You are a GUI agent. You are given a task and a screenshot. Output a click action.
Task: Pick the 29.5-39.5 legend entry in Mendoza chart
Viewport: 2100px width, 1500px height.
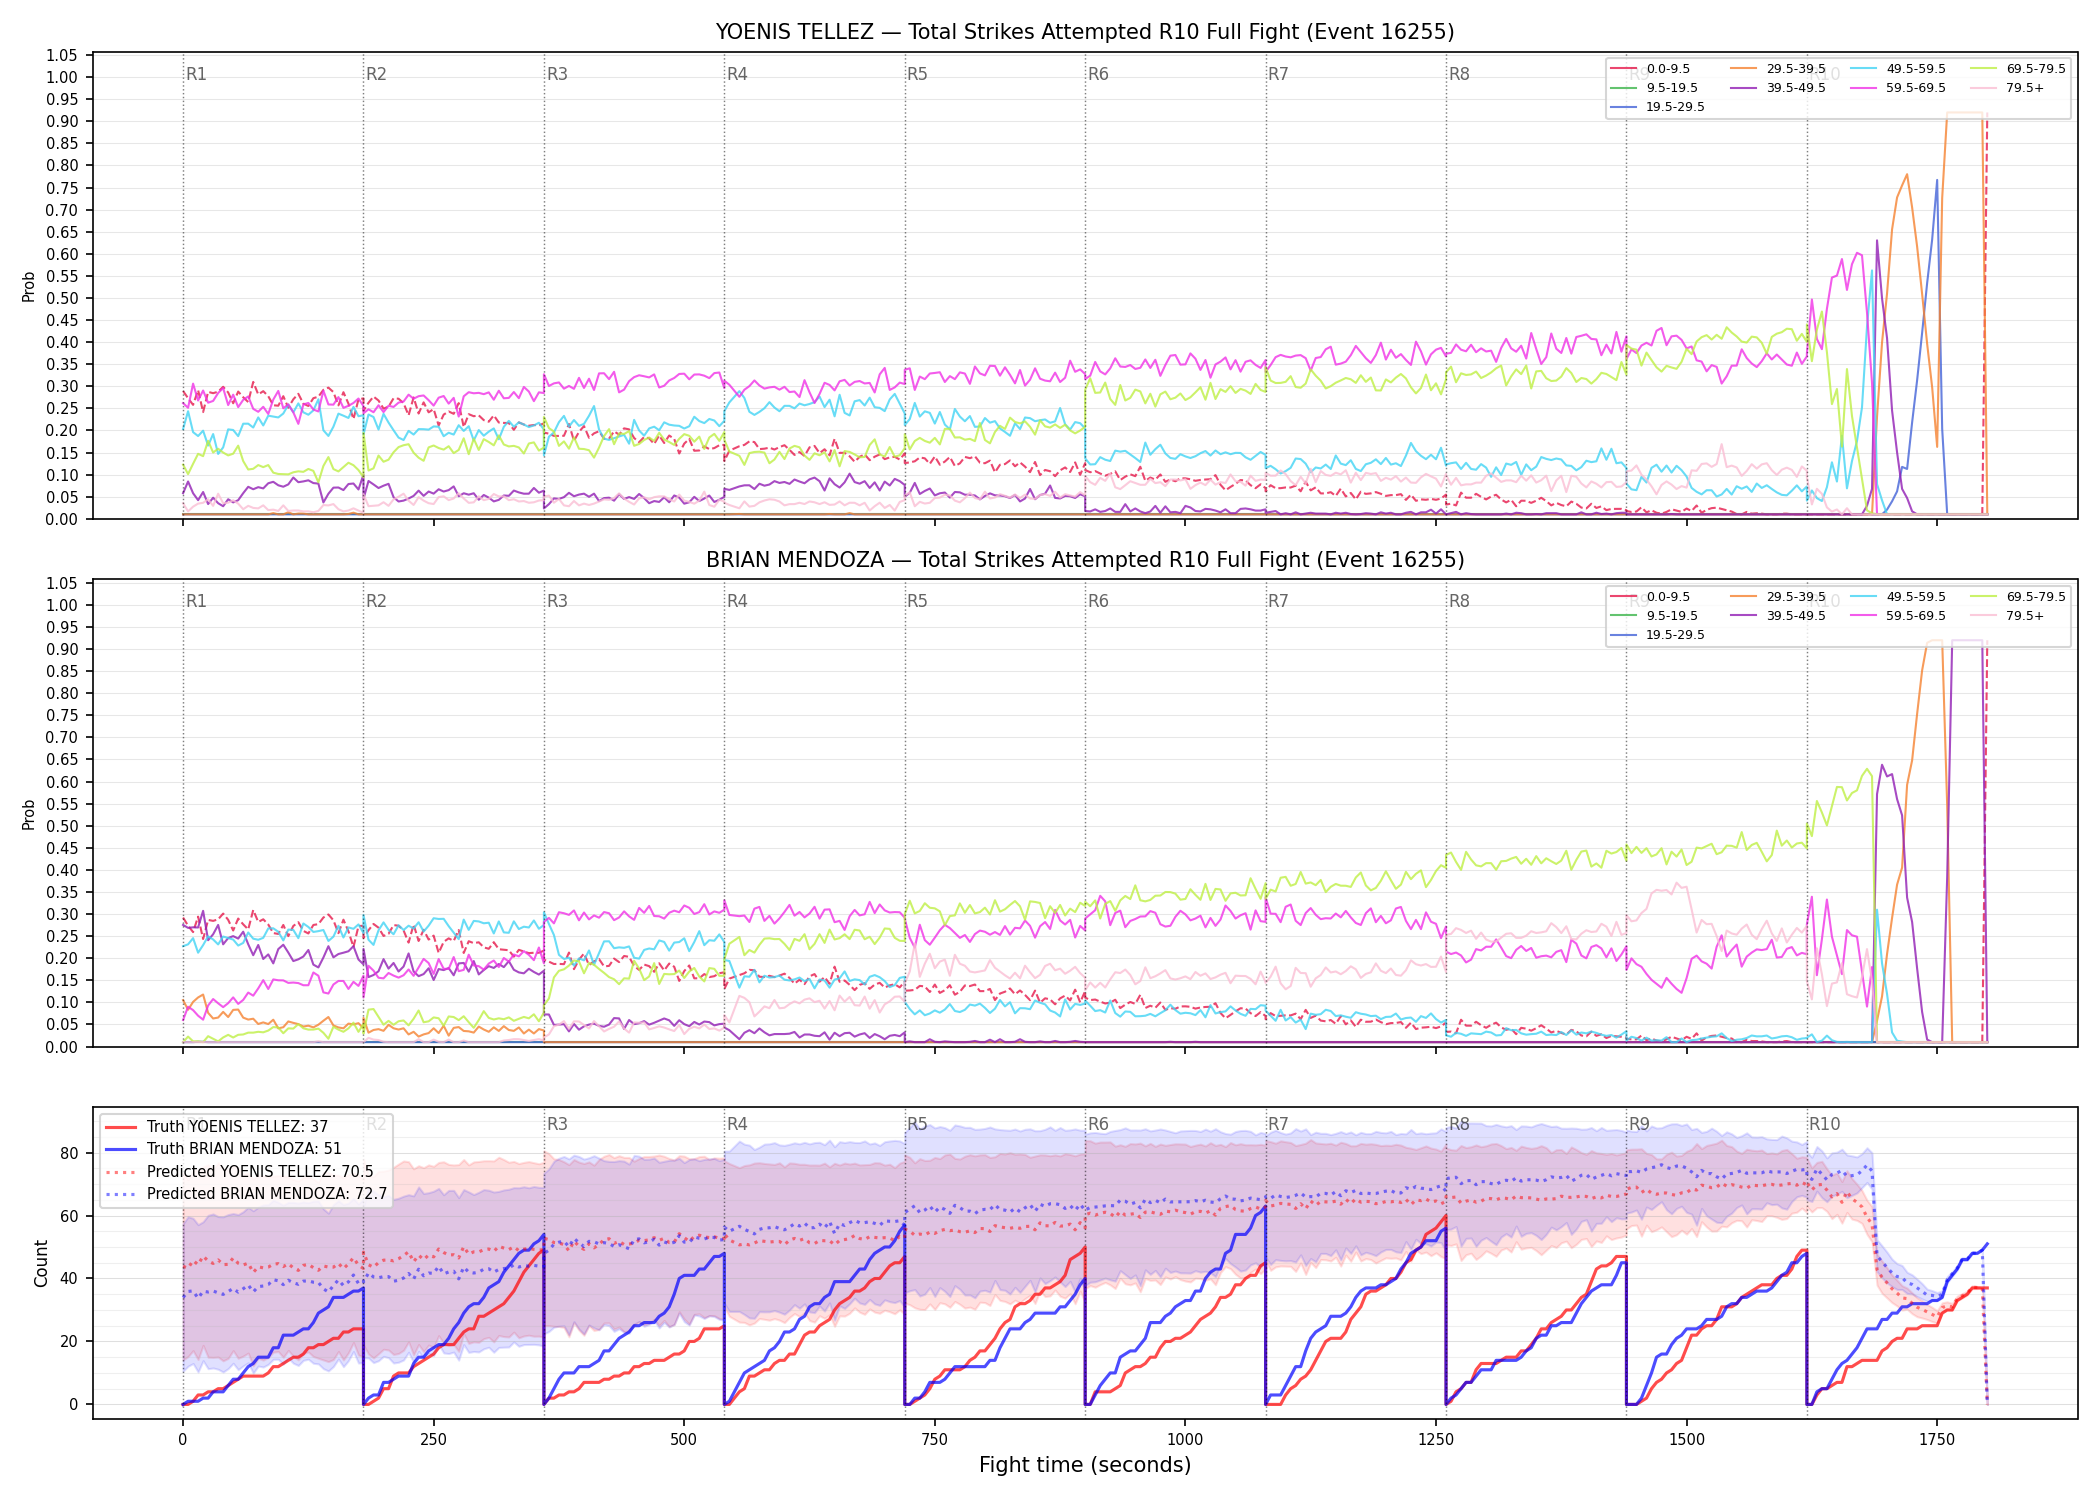[1777, 597]
